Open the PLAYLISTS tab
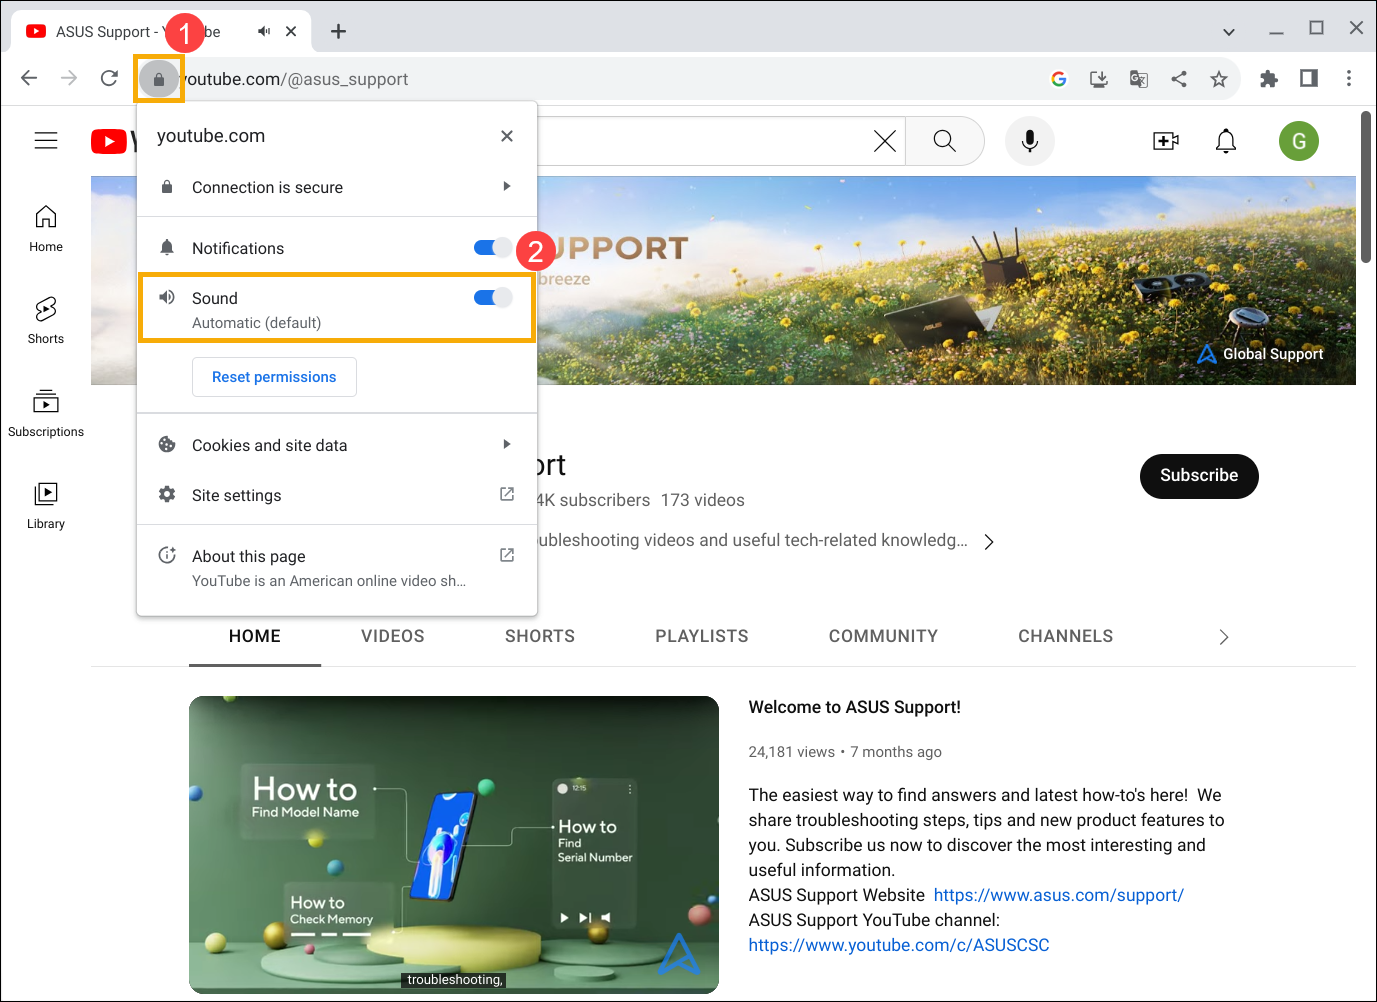The height and width of the screenshot is (1002, 1377). (x=702, y=637)
